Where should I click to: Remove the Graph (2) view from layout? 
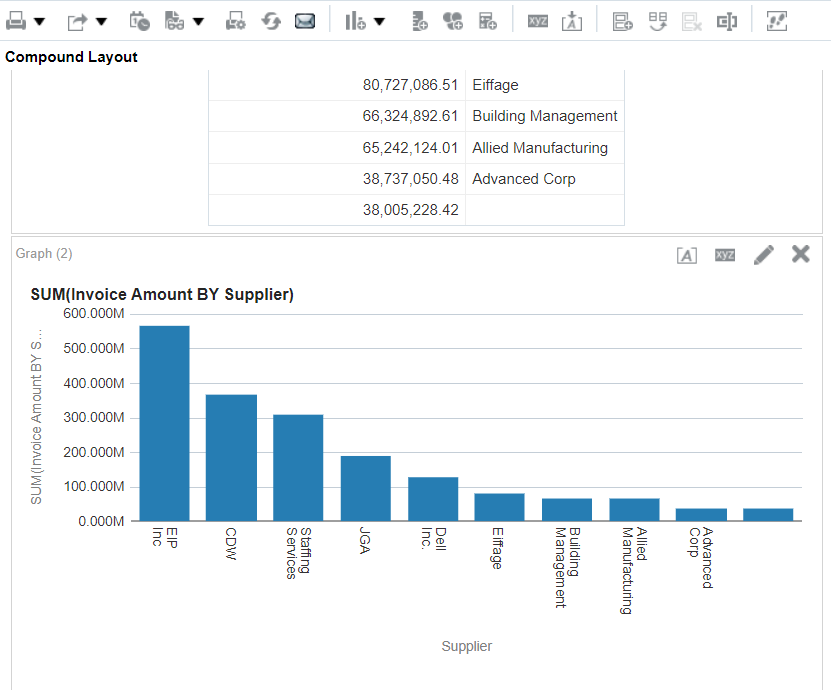pyautogui.click(x=801, y=254)
